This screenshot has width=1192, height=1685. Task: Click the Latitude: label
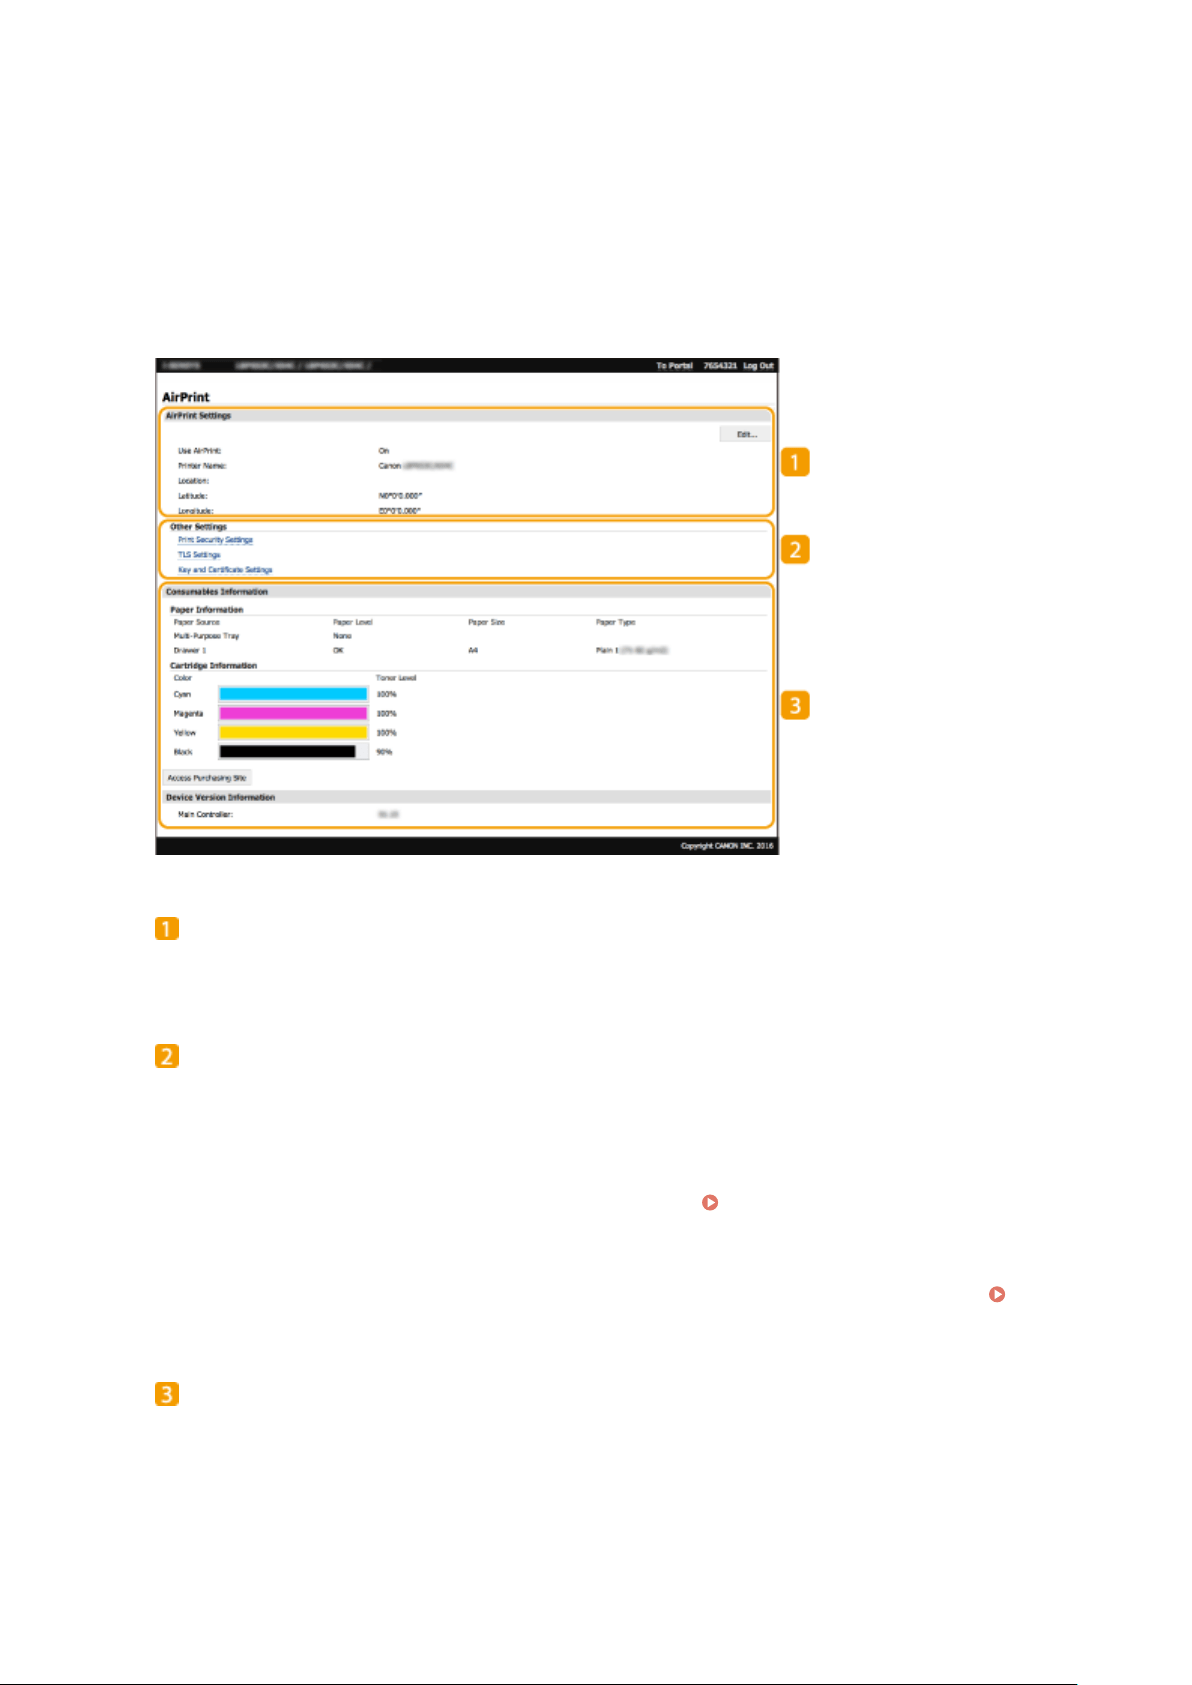point(193,496)
